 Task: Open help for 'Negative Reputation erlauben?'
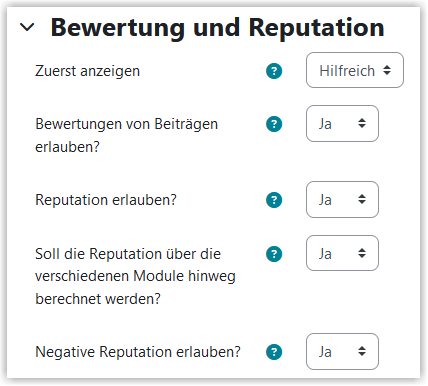[x=274, y=352]
